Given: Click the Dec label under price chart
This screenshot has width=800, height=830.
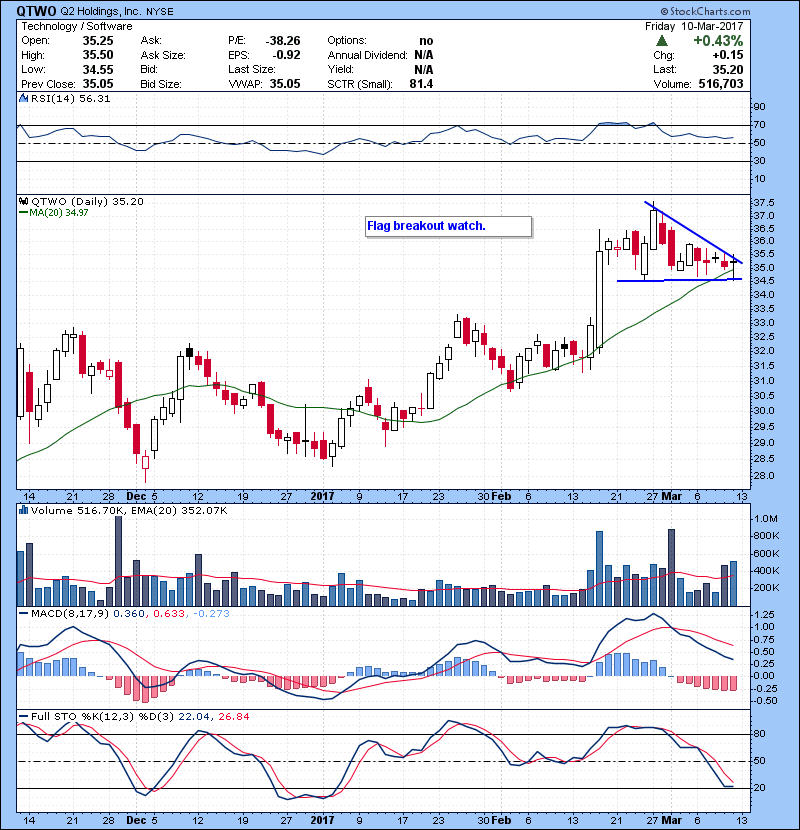Looking at the screenshot, I should (136, 497).
